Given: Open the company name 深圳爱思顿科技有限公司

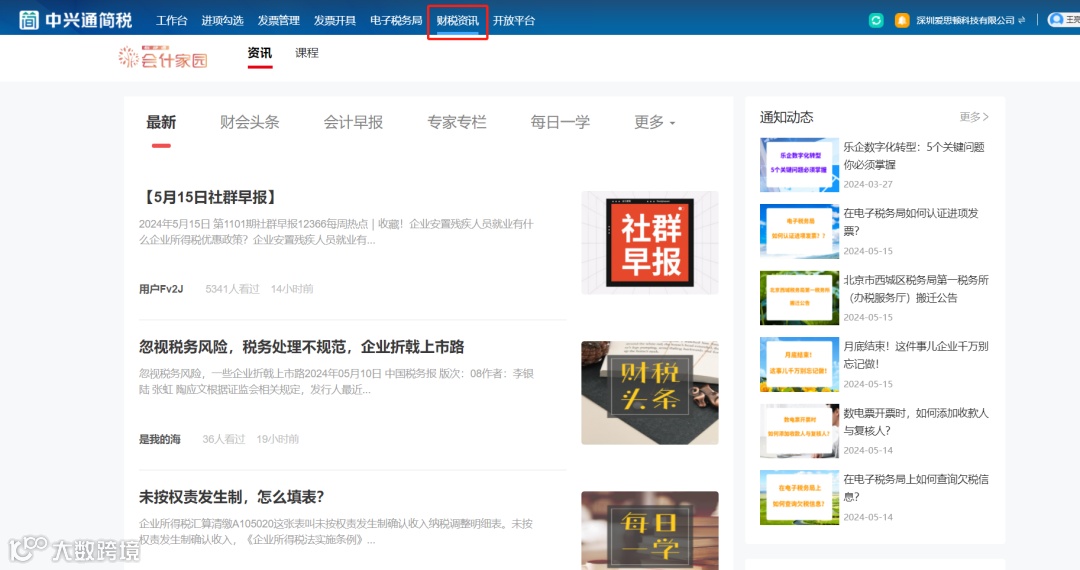Looking at the screenshot, I should click(965, 20).
